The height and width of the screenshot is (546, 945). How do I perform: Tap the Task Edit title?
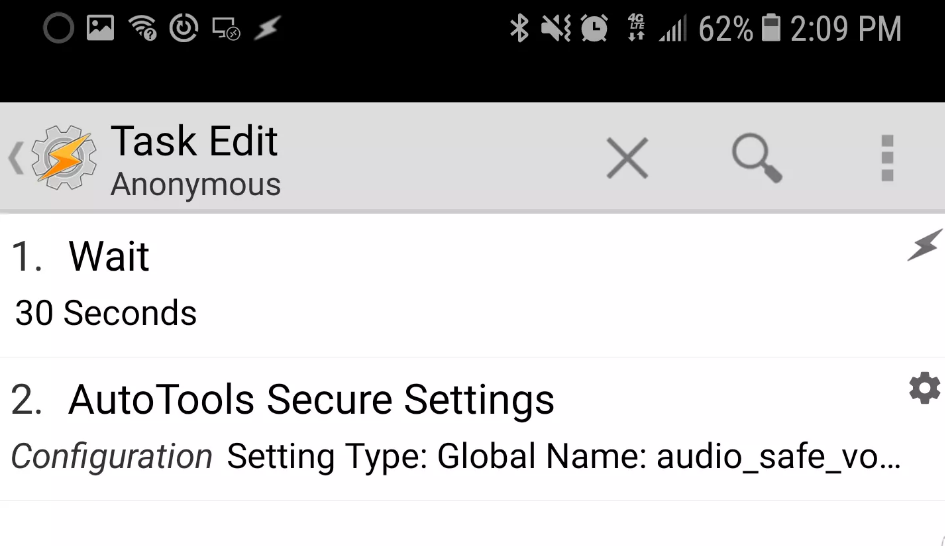tap(194, 141)
